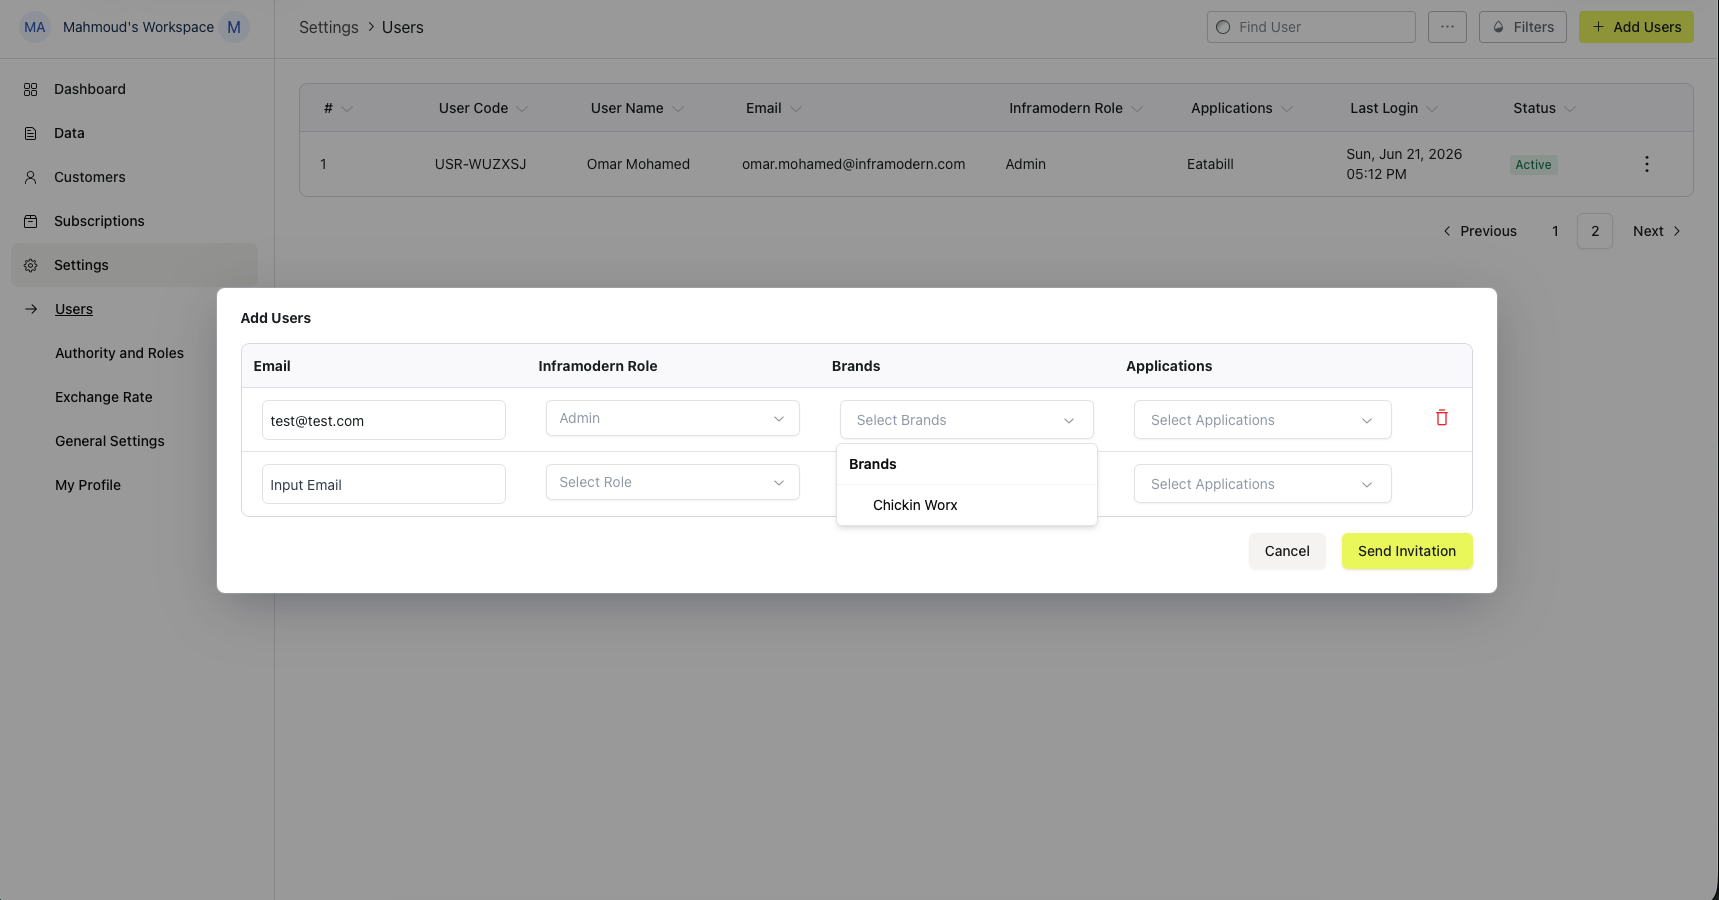This screenshot has height=900, width=1719.
Task: Go to Next page
Action: [1657, 231]
